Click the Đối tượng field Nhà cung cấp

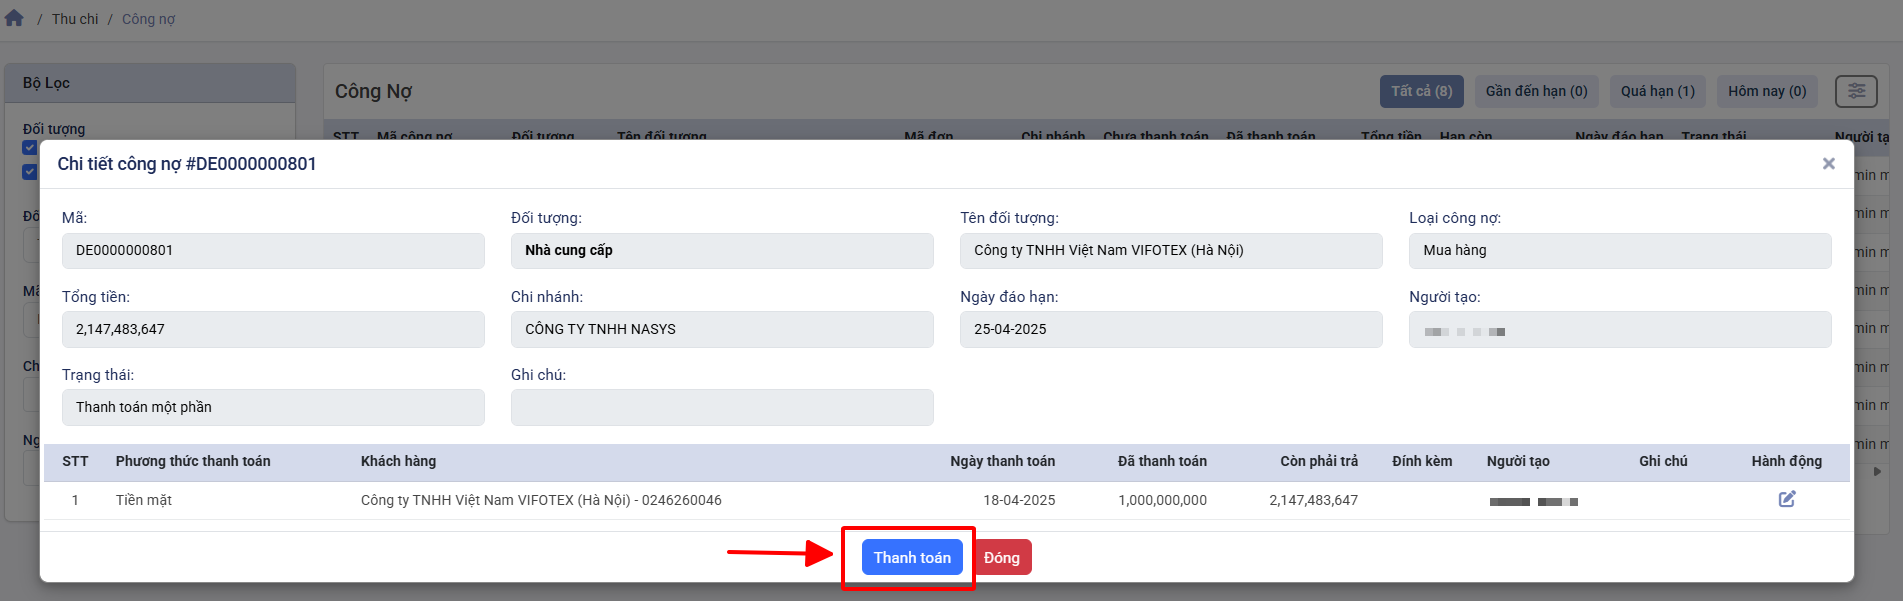(722, 251)
